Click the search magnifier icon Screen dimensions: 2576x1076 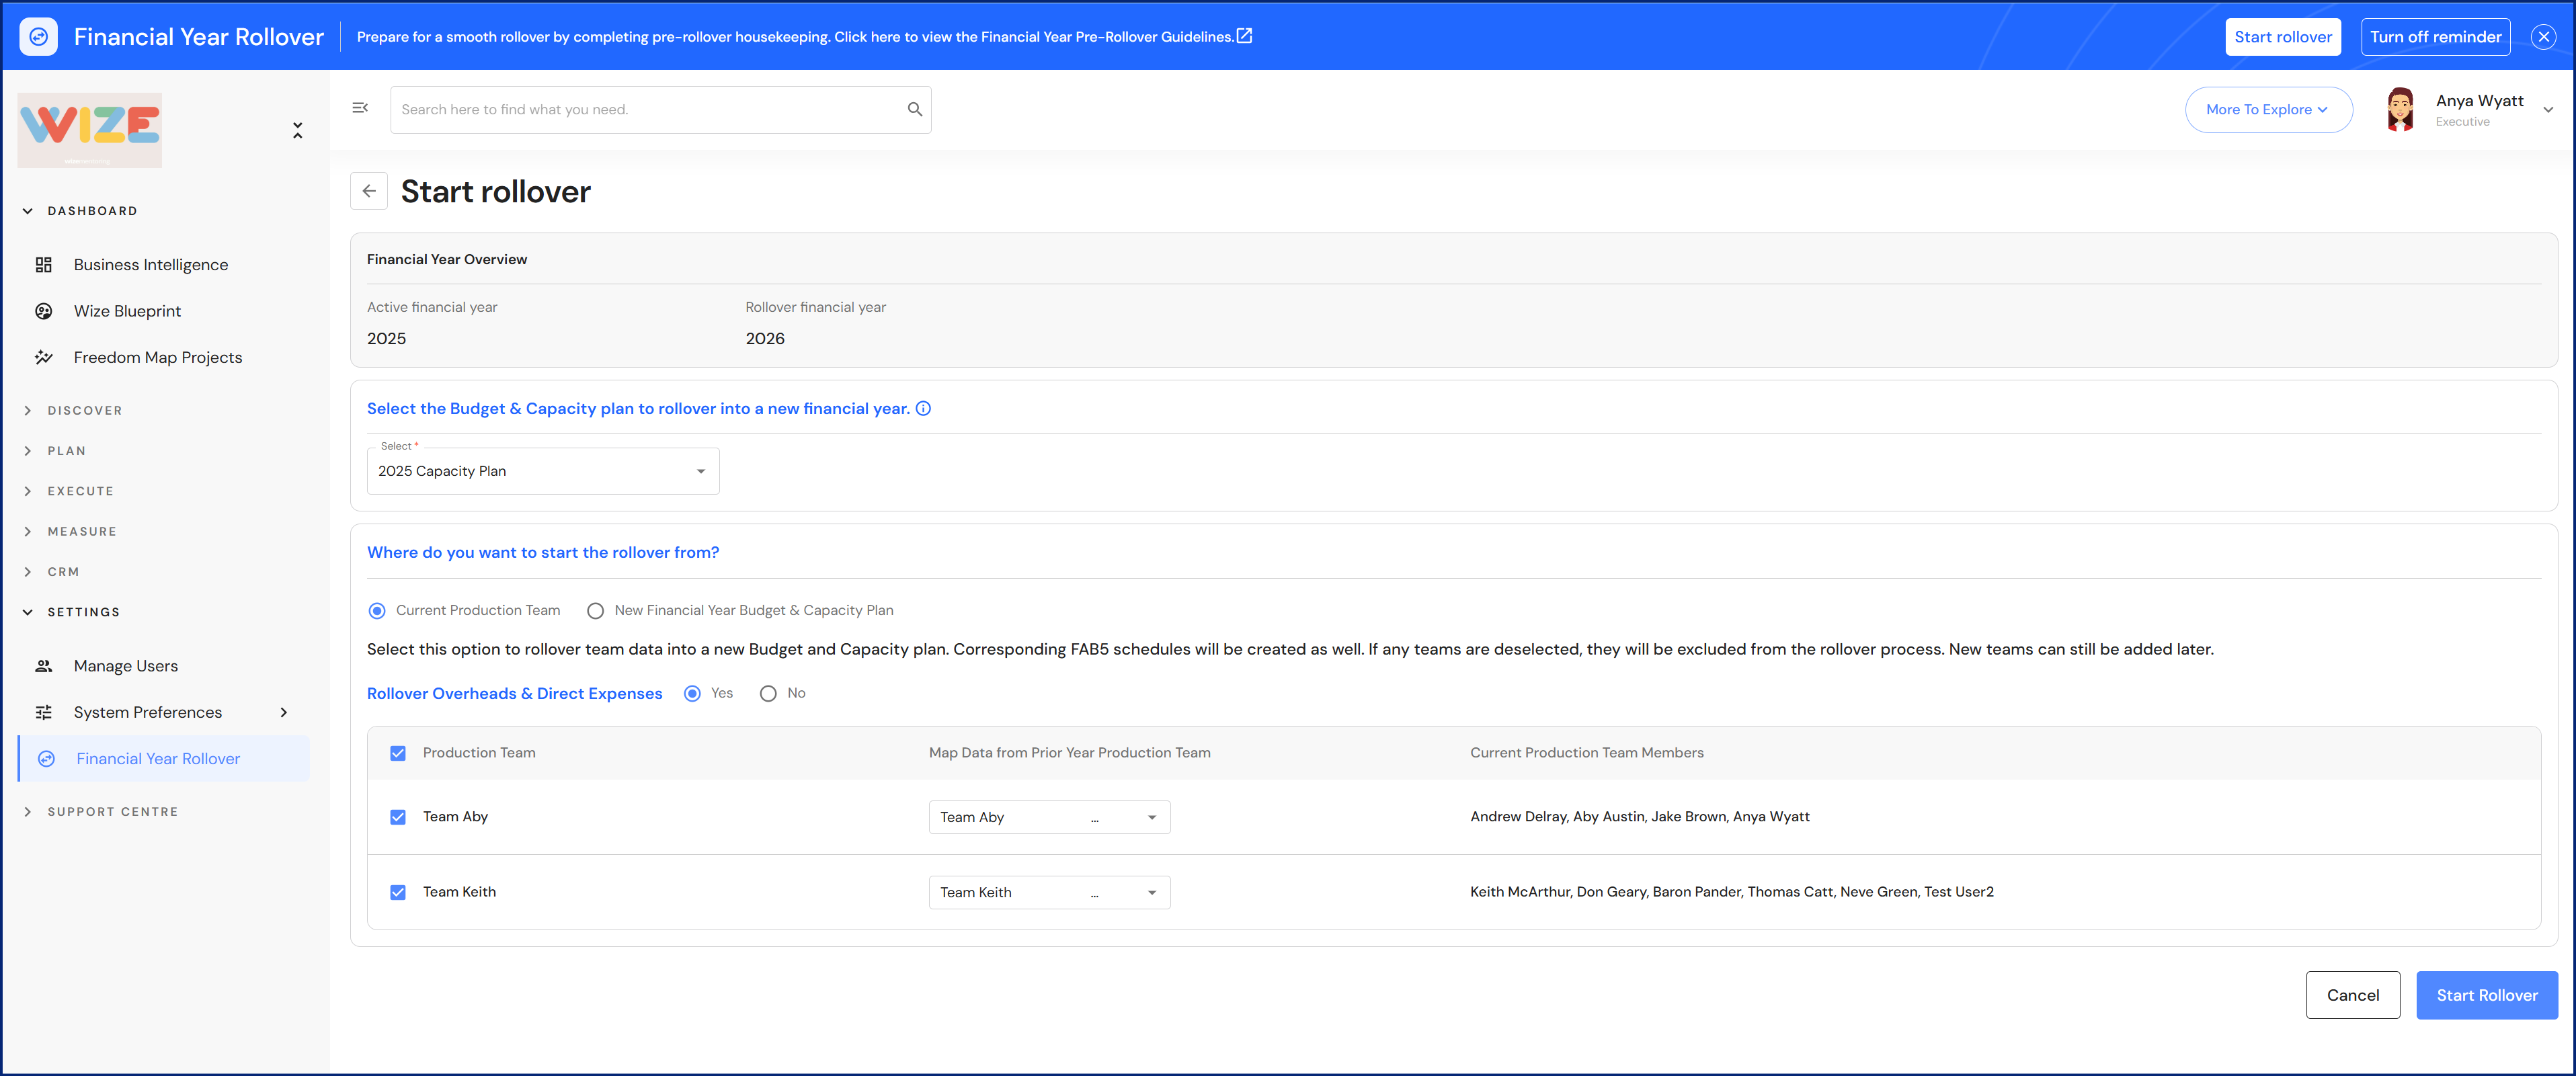pos(914,109)
